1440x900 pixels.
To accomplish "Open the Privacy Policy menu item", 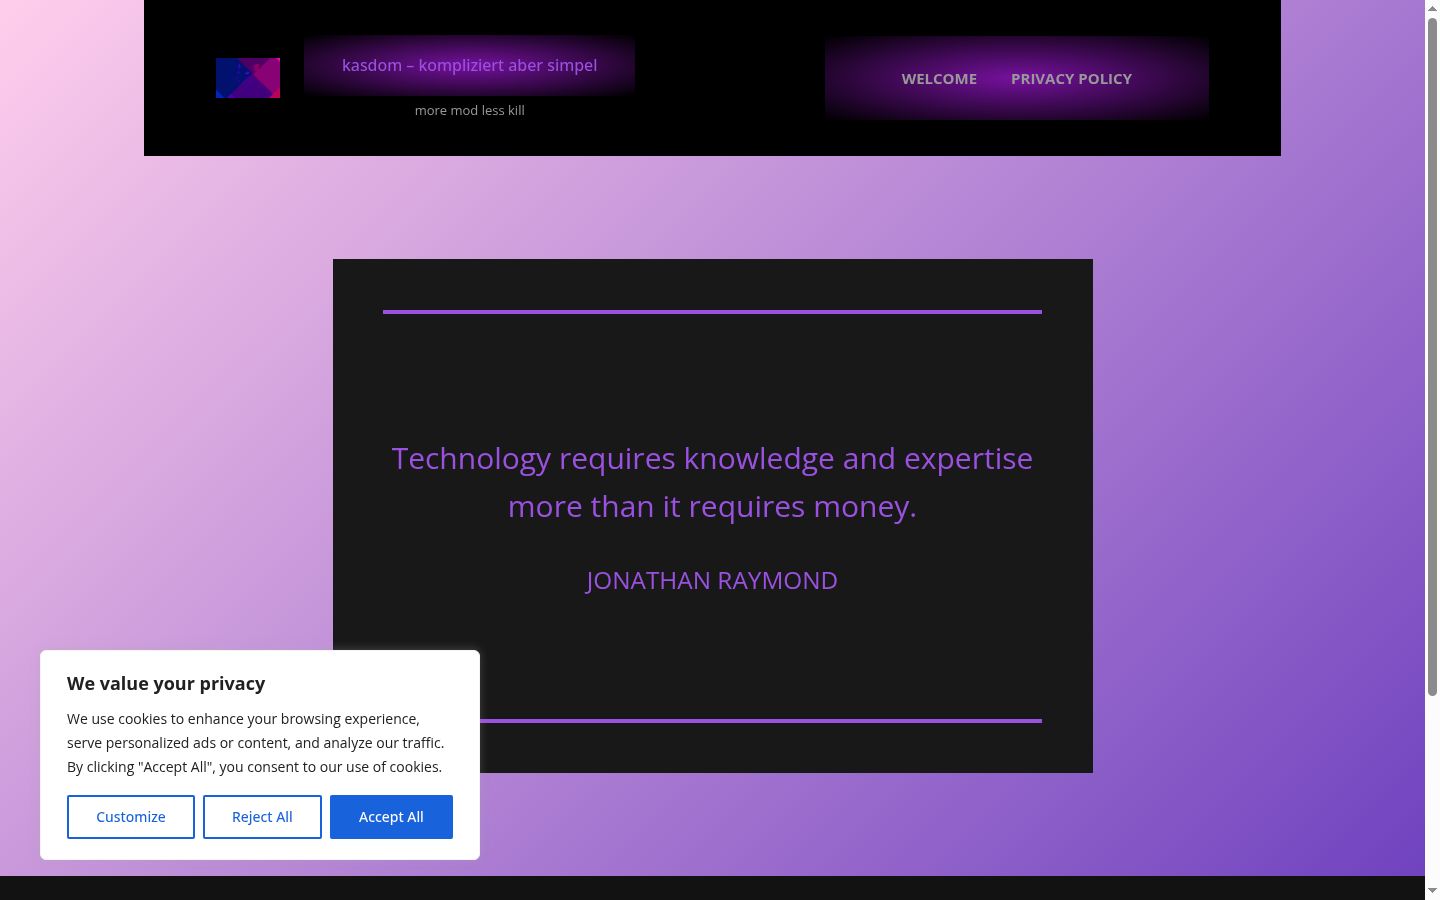I will 1071,79.
